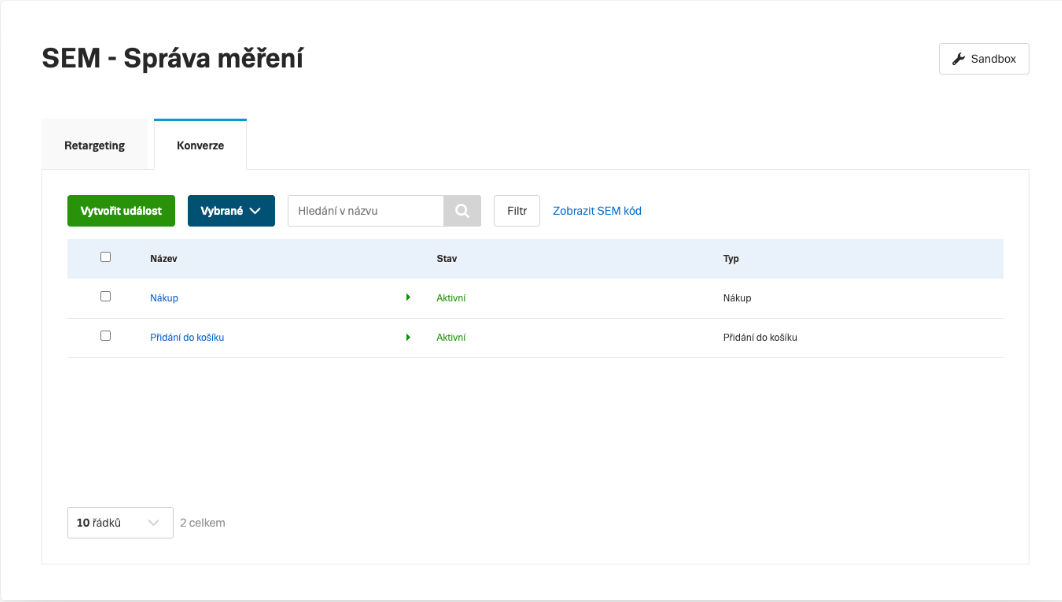Open the Filtr button
This screenshot has width=1062, height=602.
(x=517, y=211)
